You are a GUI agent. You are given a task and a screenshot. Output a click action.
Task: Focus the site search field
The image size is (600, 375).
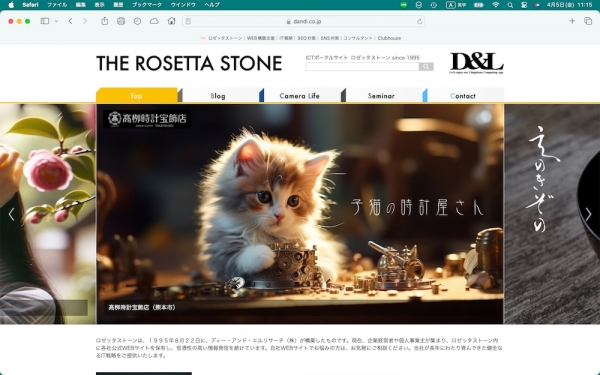coord(362,67)
